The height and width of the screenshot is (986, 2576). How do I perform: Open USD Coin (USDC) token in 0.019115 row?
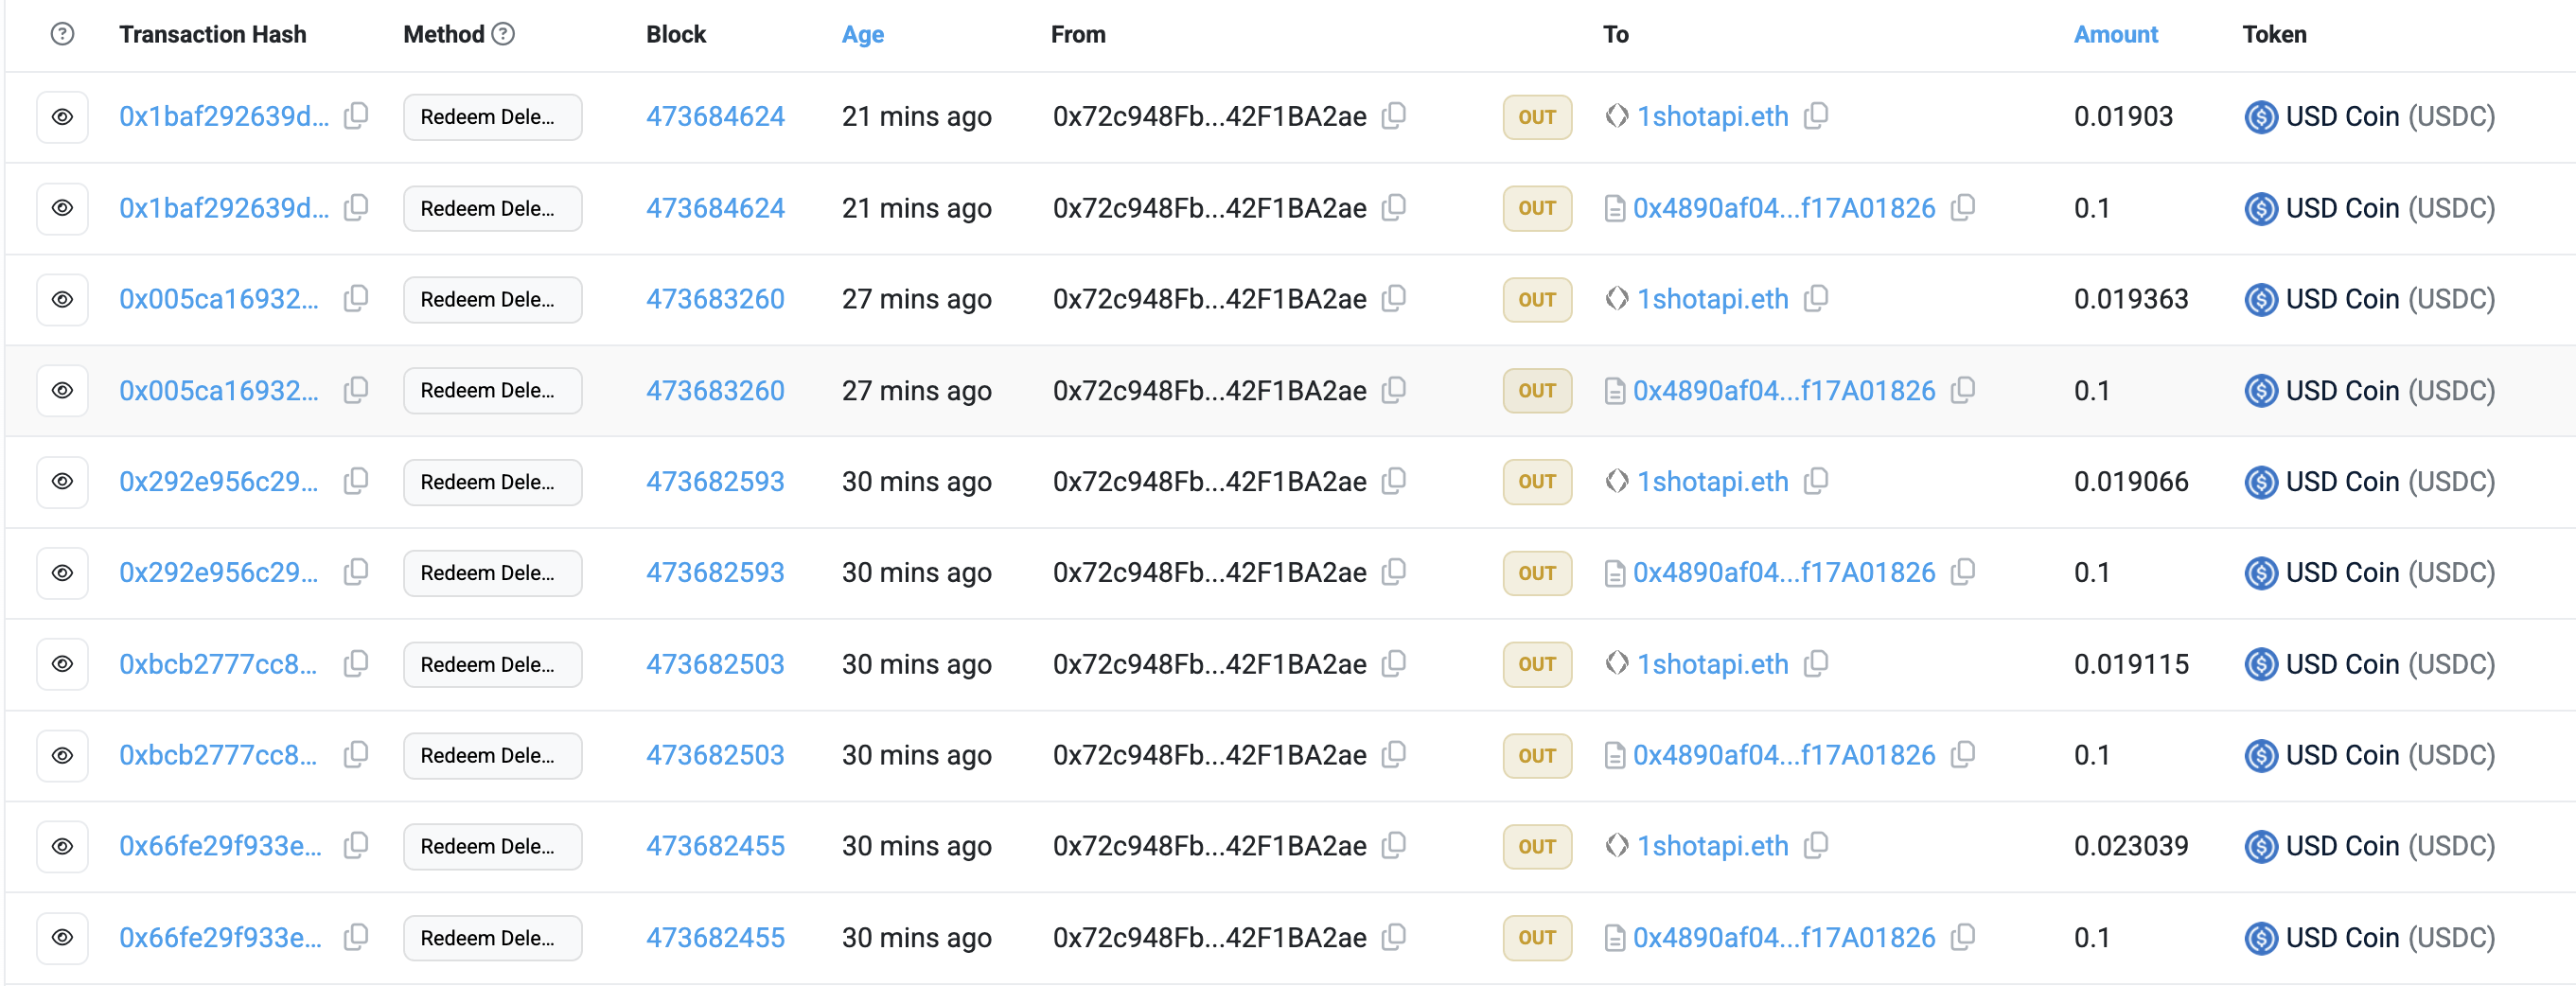click(2390, 664)
